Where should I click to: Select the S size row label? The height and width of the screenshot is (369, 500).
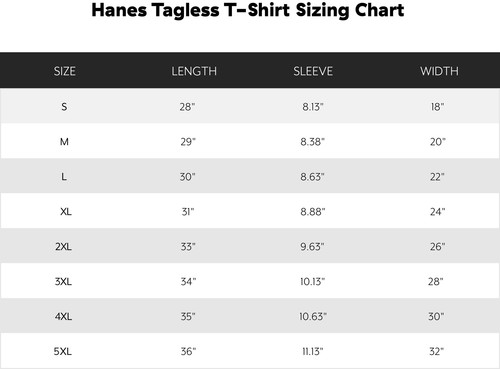[x=64, y=107]
